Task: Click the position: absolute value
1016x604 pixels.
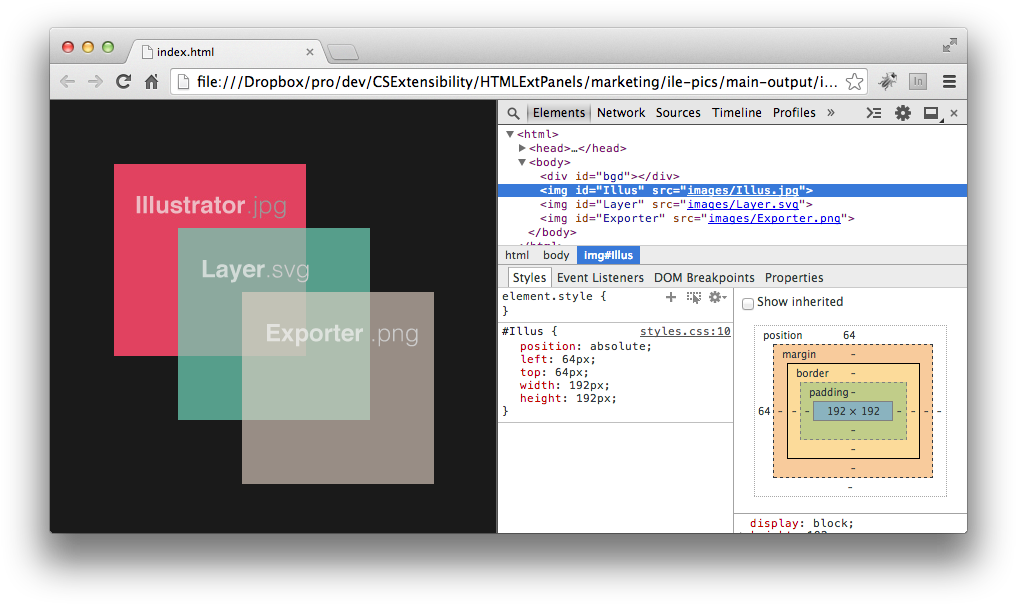Action: pos(619,346)
